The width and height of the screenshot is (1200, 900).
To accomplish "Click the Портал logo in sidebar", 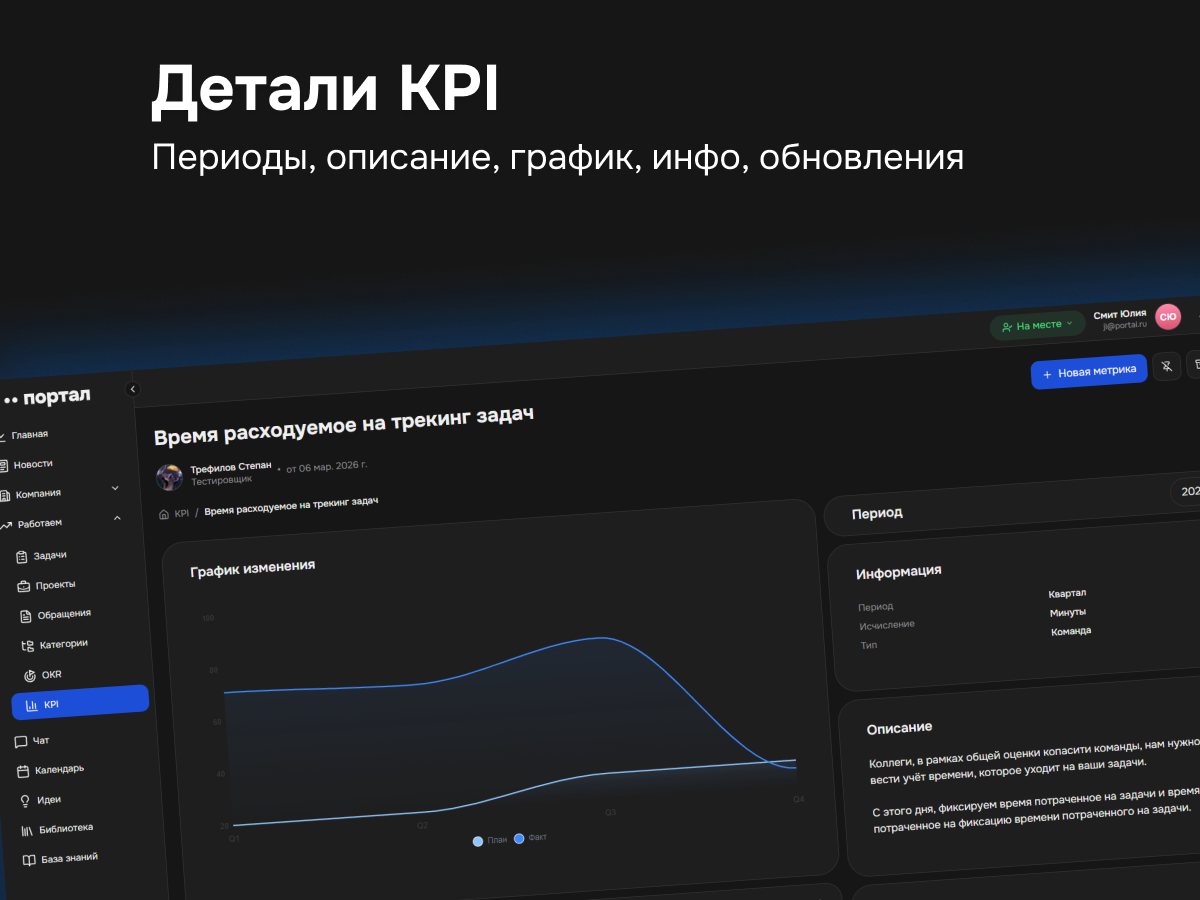I will point(47,397).
